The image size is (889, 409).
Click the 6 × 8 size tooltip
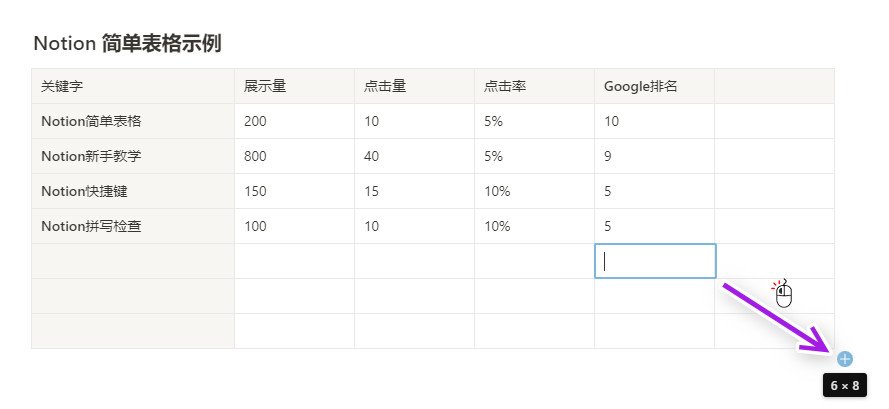[x=845, y=386]
